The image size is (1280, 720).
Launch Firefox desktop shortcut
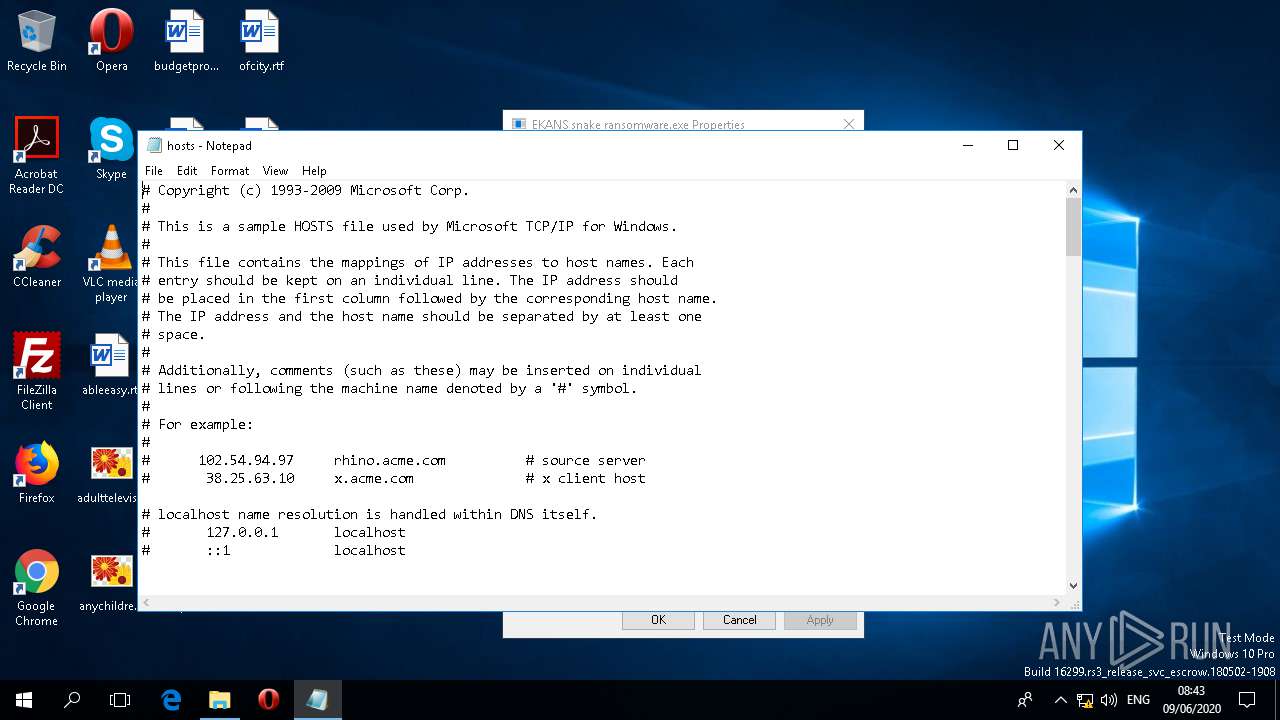click(37, 474)
